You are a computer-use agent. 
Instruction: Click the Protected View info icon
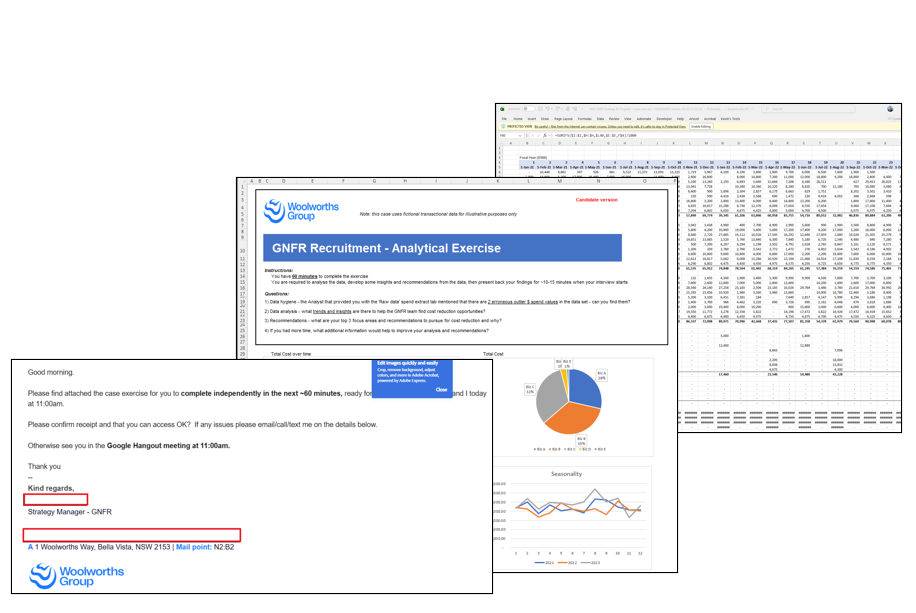click(503, 126)
